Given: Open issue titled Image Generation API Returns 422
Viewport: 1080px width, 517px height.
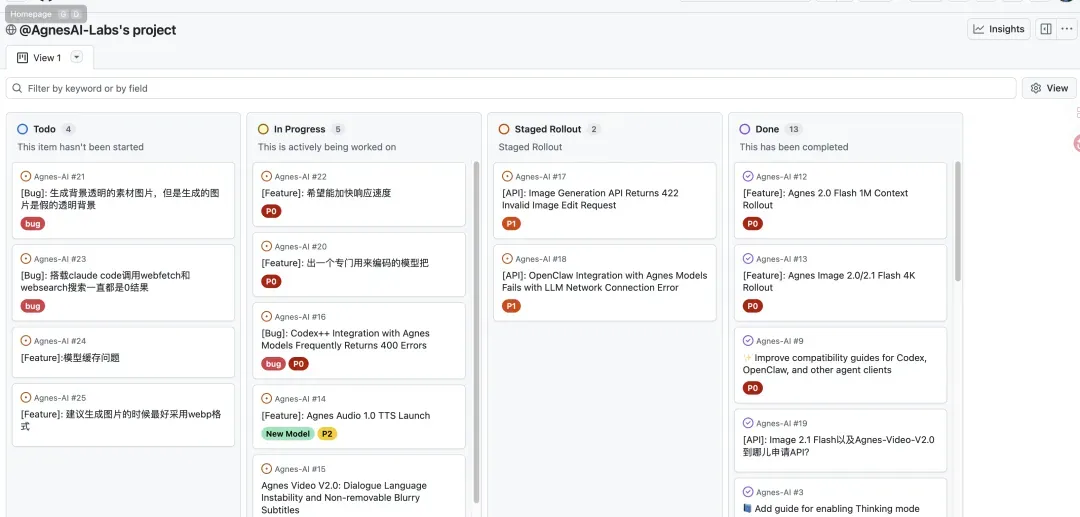Looking at the screenshot, I should [590, 199].
